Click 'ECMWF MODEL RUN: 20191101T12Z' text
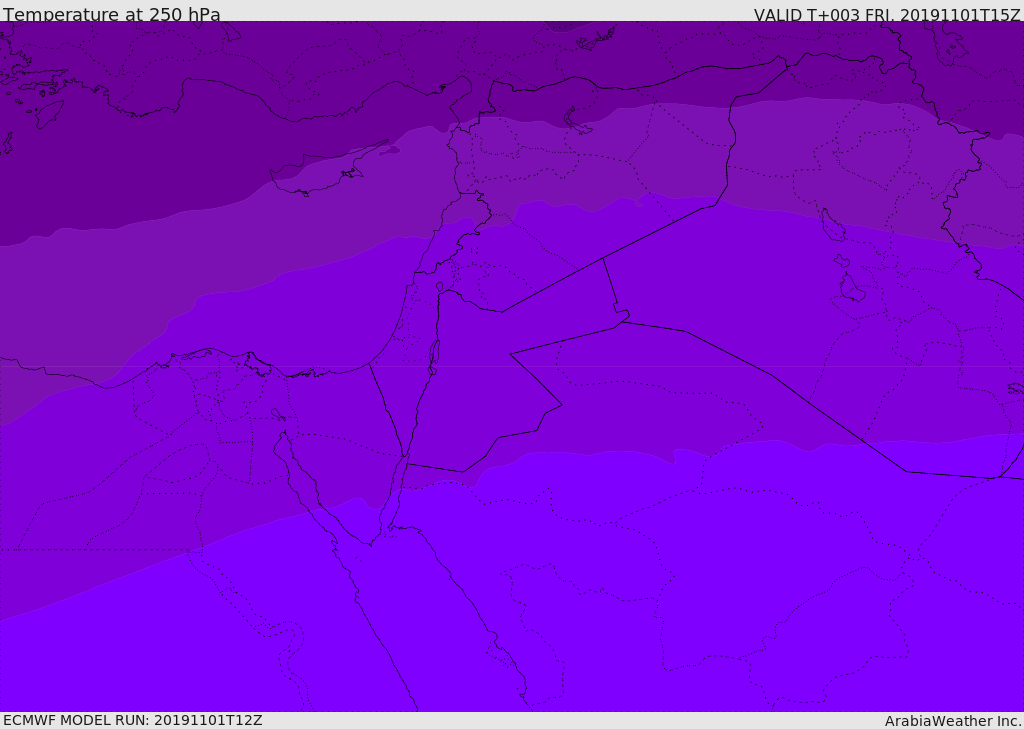This screenshot has width=1024, height=729. (x=133, y=720)
